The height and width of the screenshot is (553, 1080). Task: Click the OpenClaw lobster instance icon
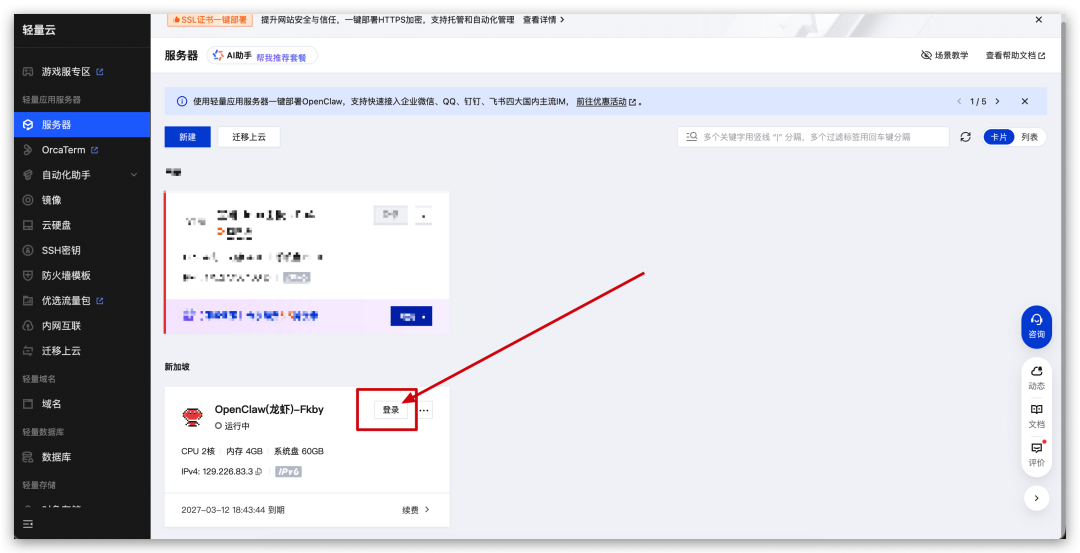click(191, 417)
